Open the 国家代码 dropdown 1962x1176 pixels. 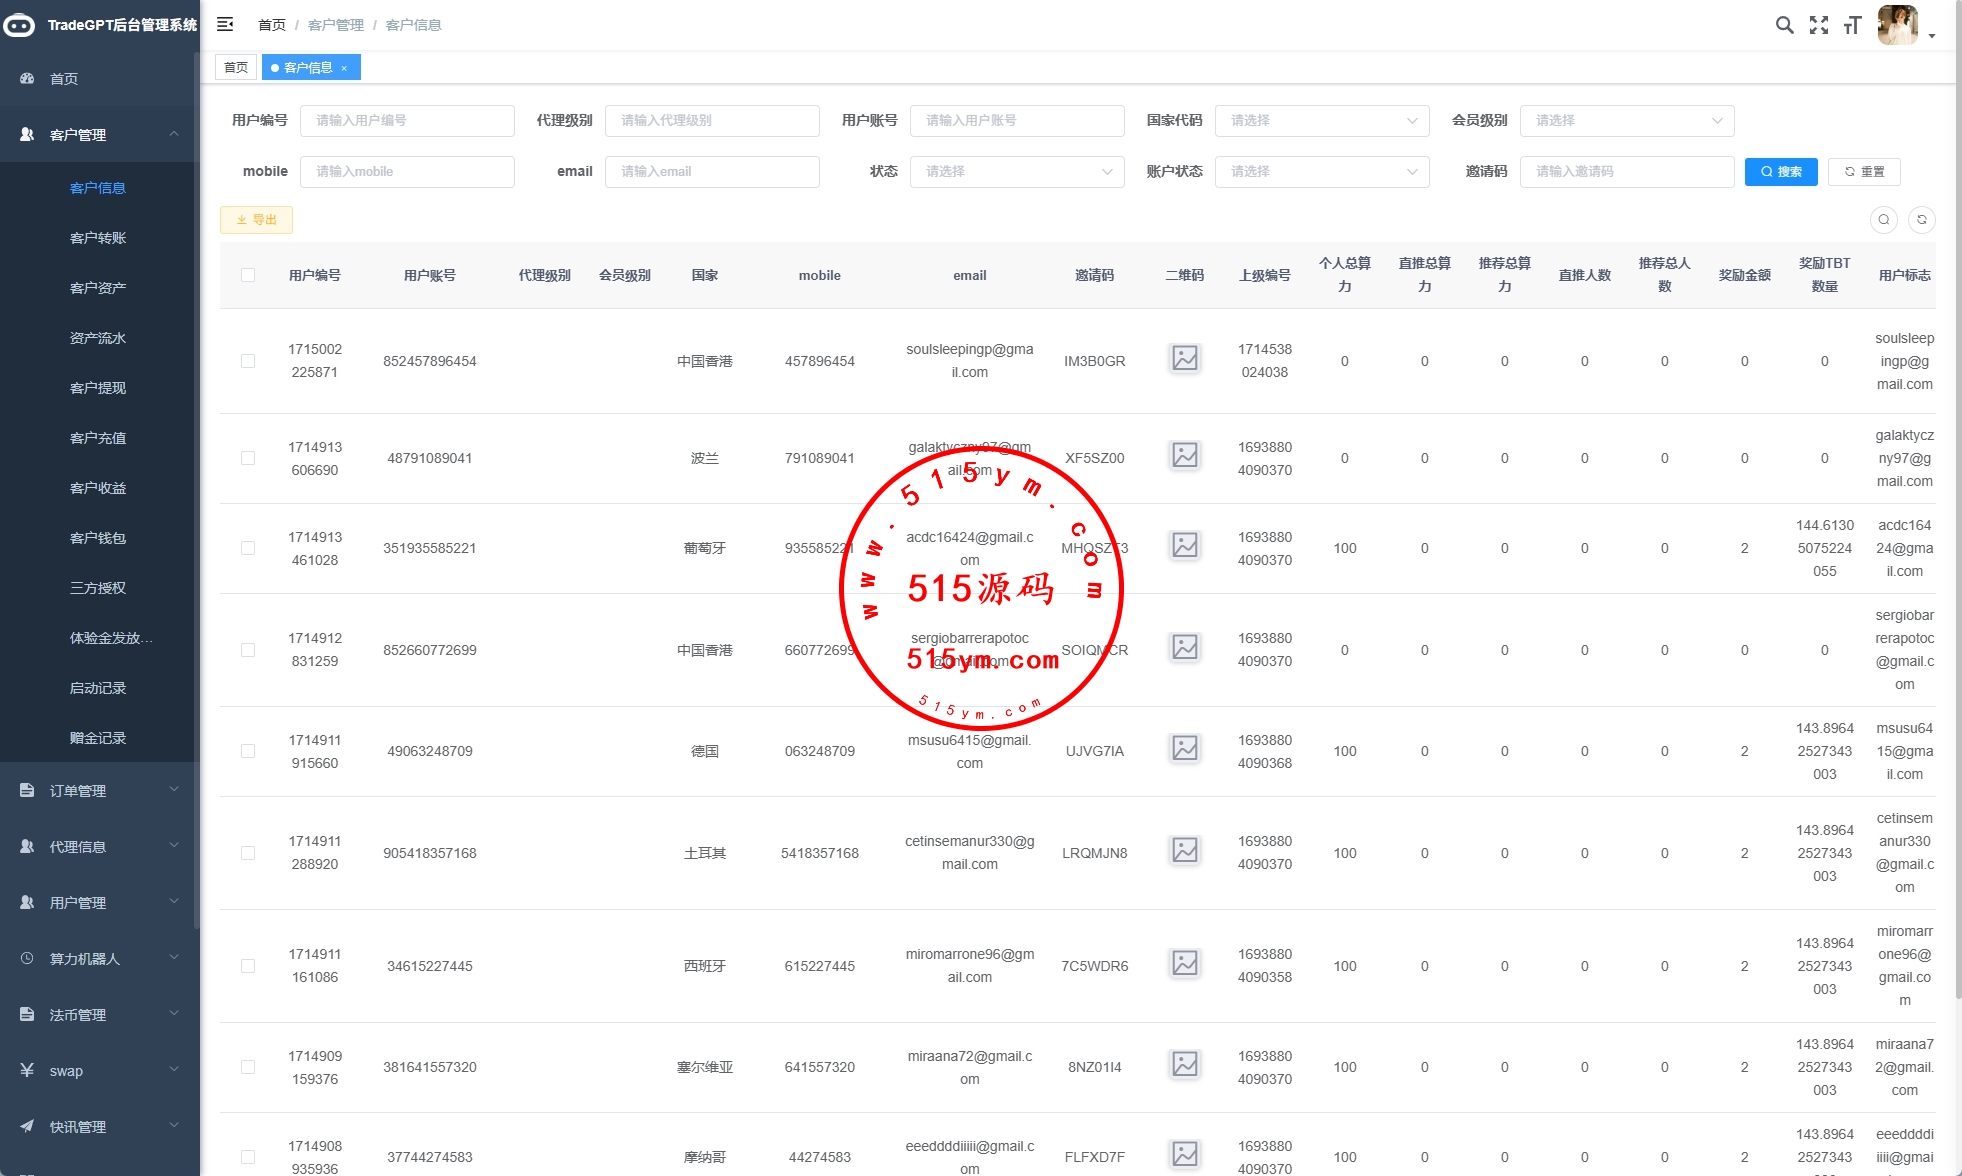(1321, 121)
